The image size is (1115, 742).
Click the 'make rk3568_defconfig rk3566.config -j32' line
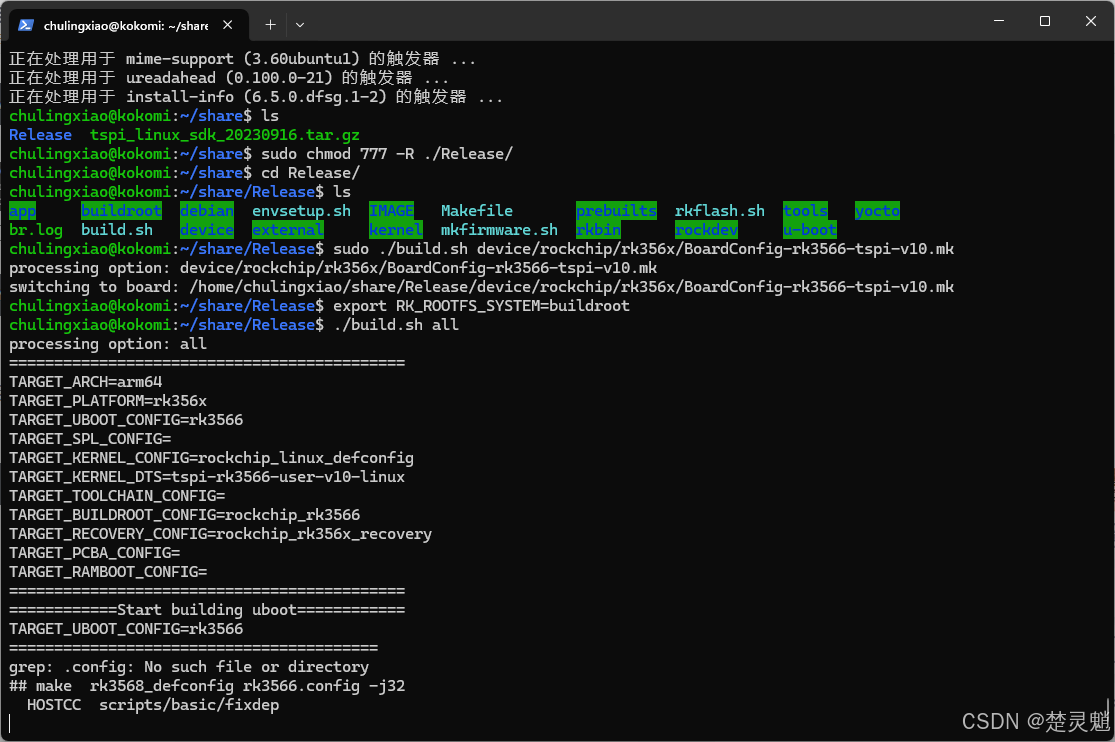pos(207,687)
